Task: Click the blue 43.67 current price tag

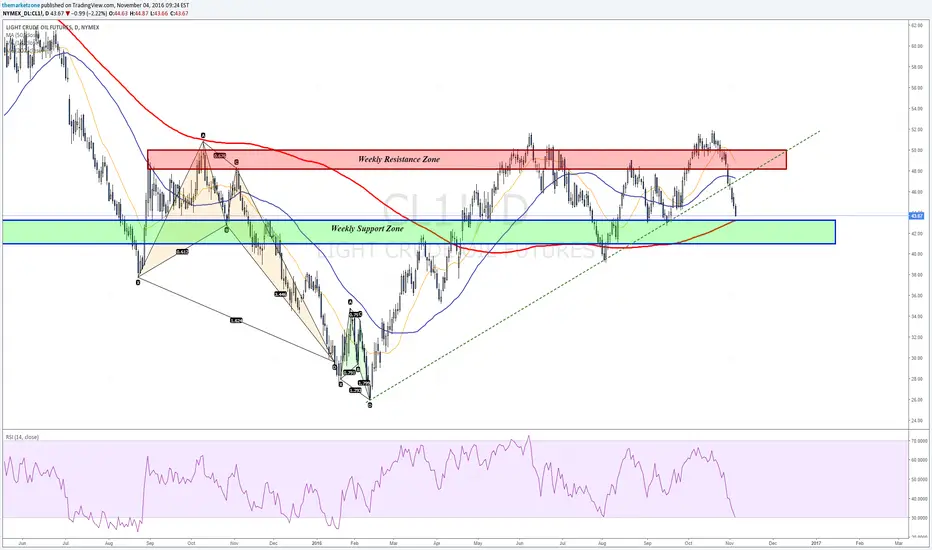Action: (917, 216)
